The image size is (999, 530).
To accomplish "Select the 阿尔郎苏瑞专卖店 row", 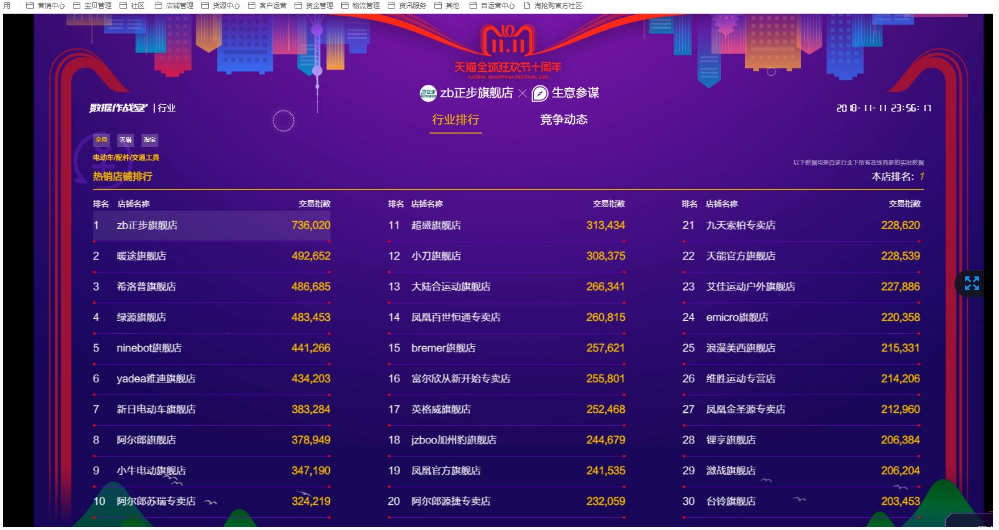I will pos(212,501).
